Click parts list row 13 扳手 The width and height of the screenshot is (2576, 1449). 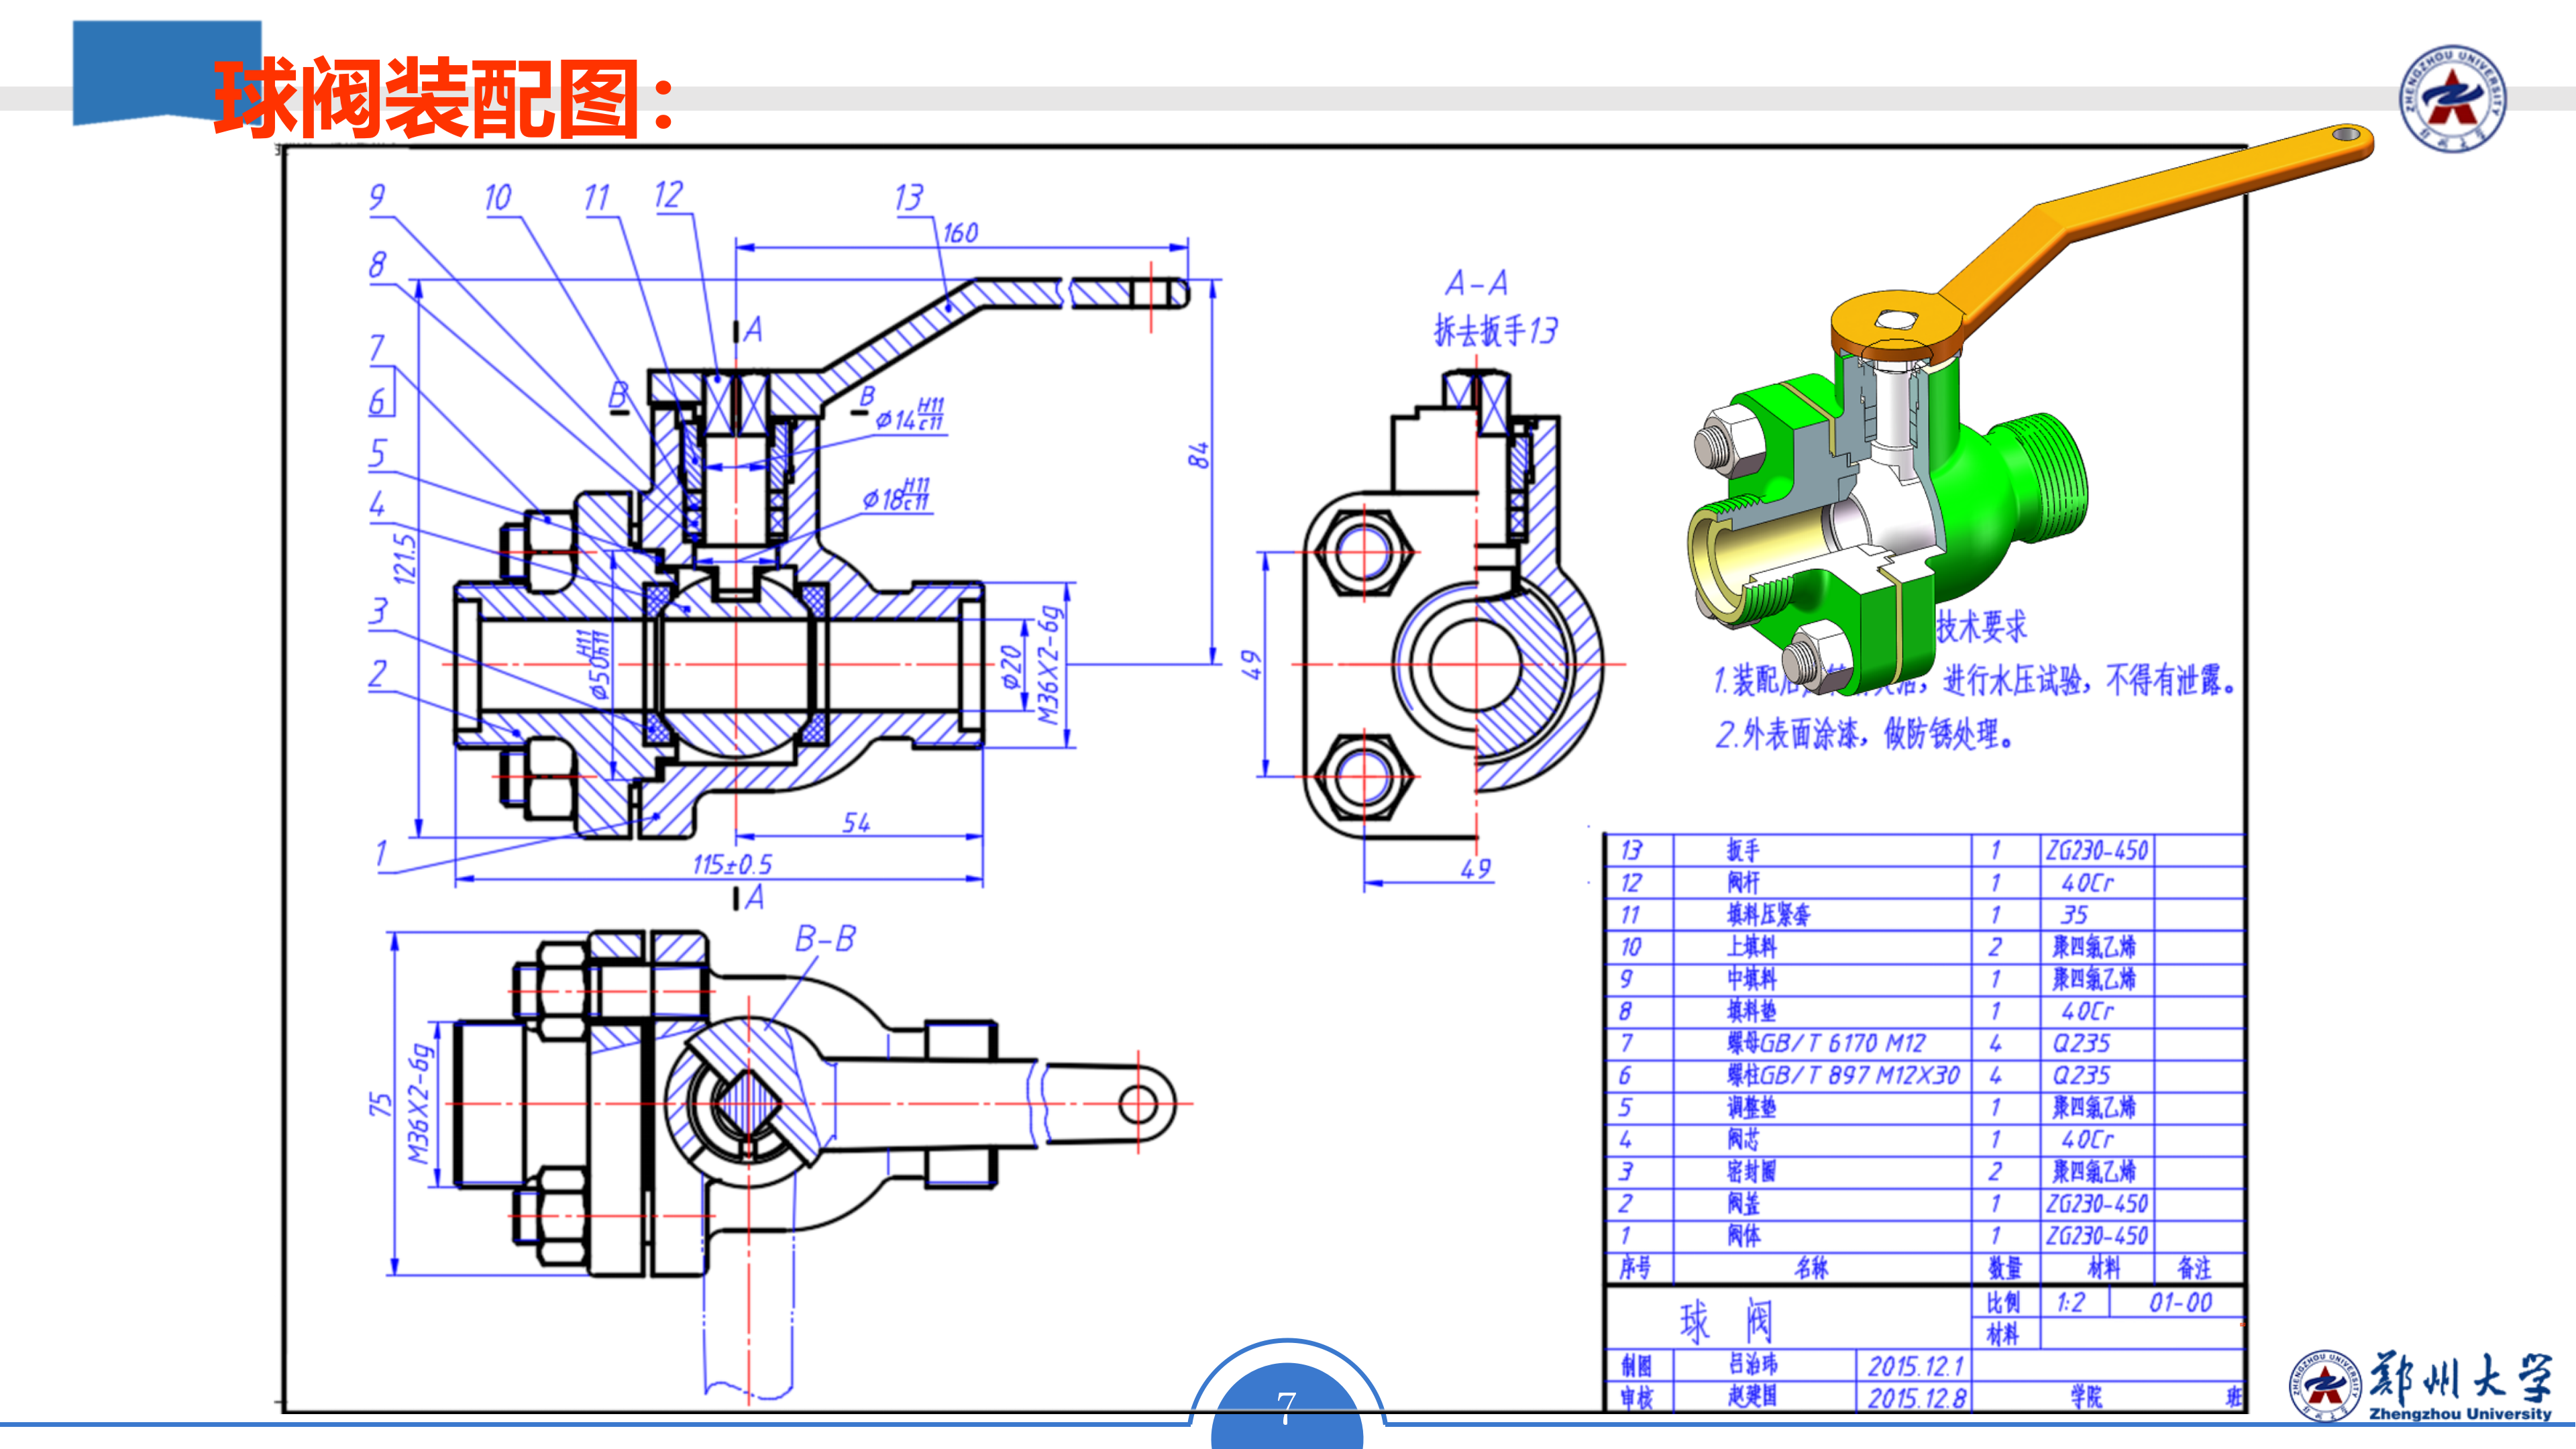click(1743, 850)
